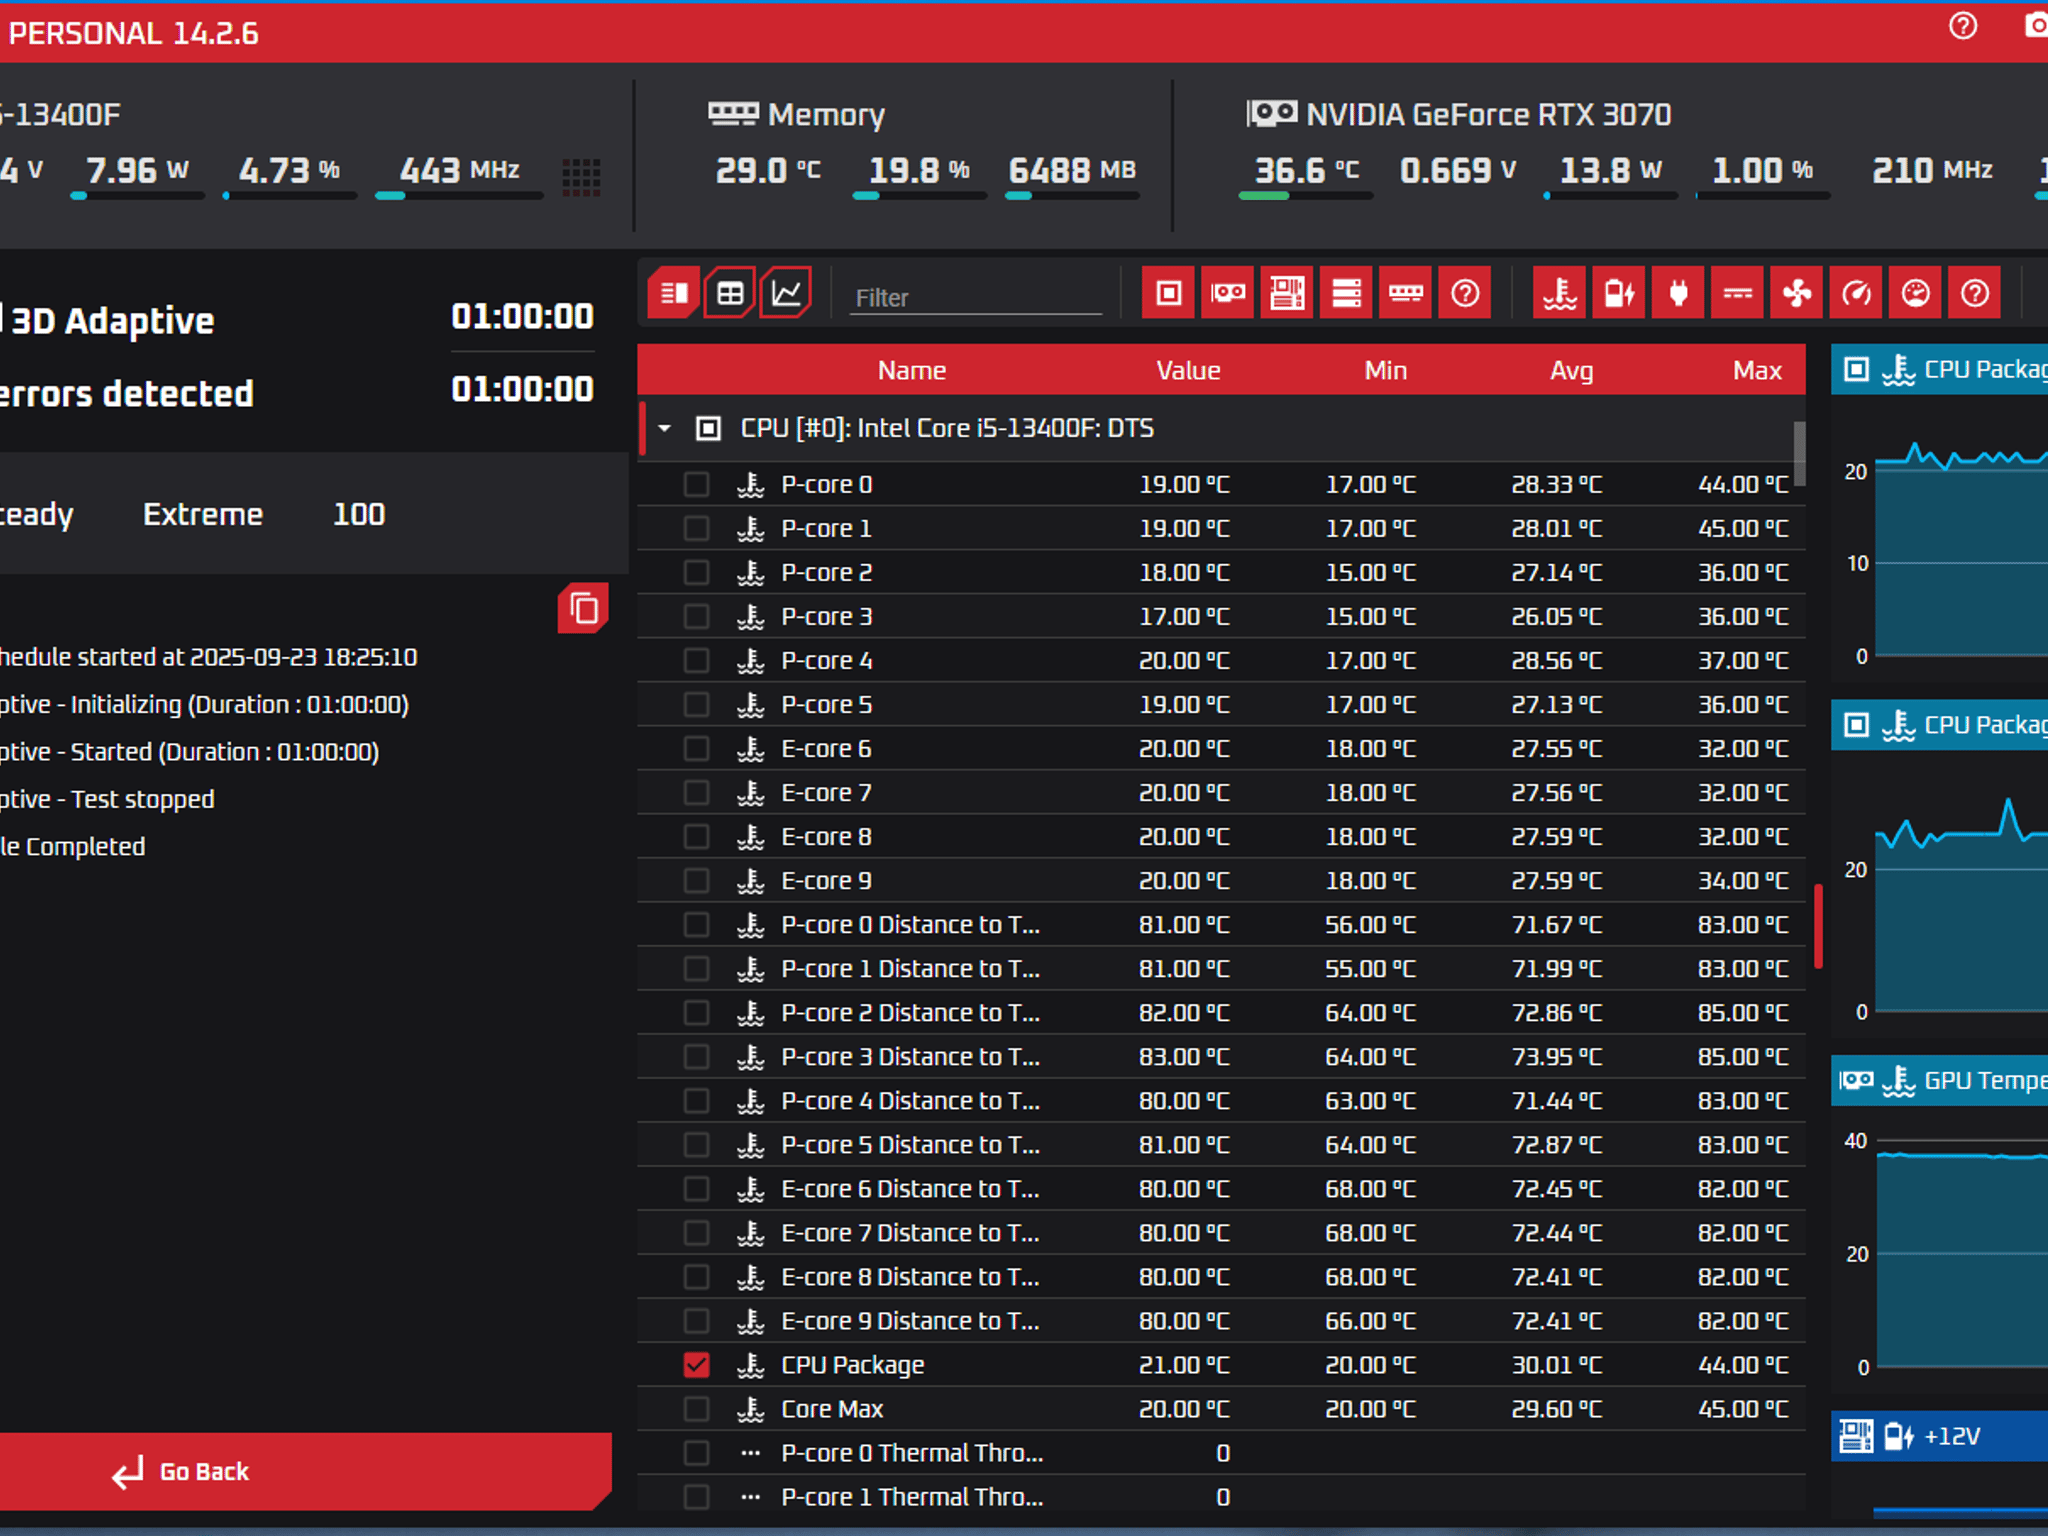
Task: Open the GPU Temperature graph header
Action: [1939, 1080]
